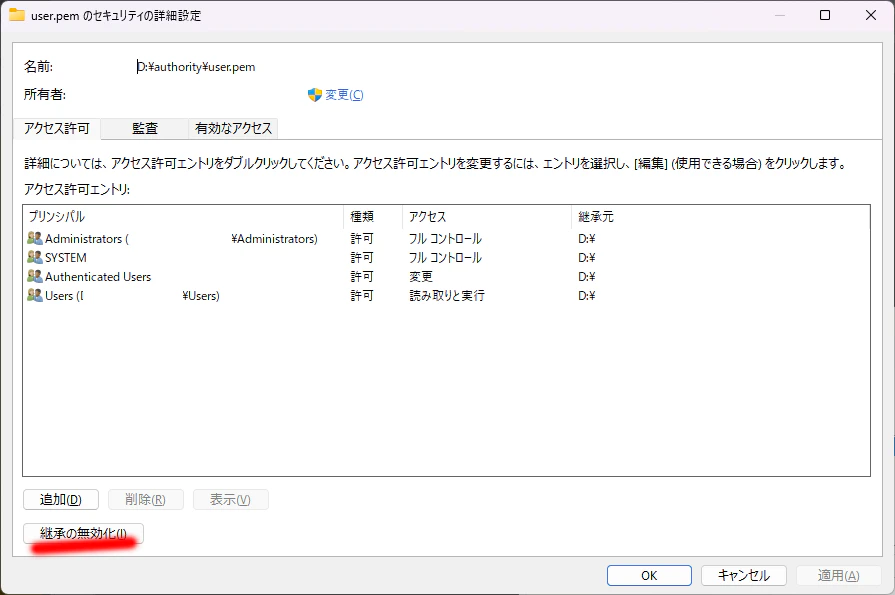Image resolution: width=895 pixels, height=595 pixels.
Task: Select the Administrators entry name
Action: pos(182,239)
